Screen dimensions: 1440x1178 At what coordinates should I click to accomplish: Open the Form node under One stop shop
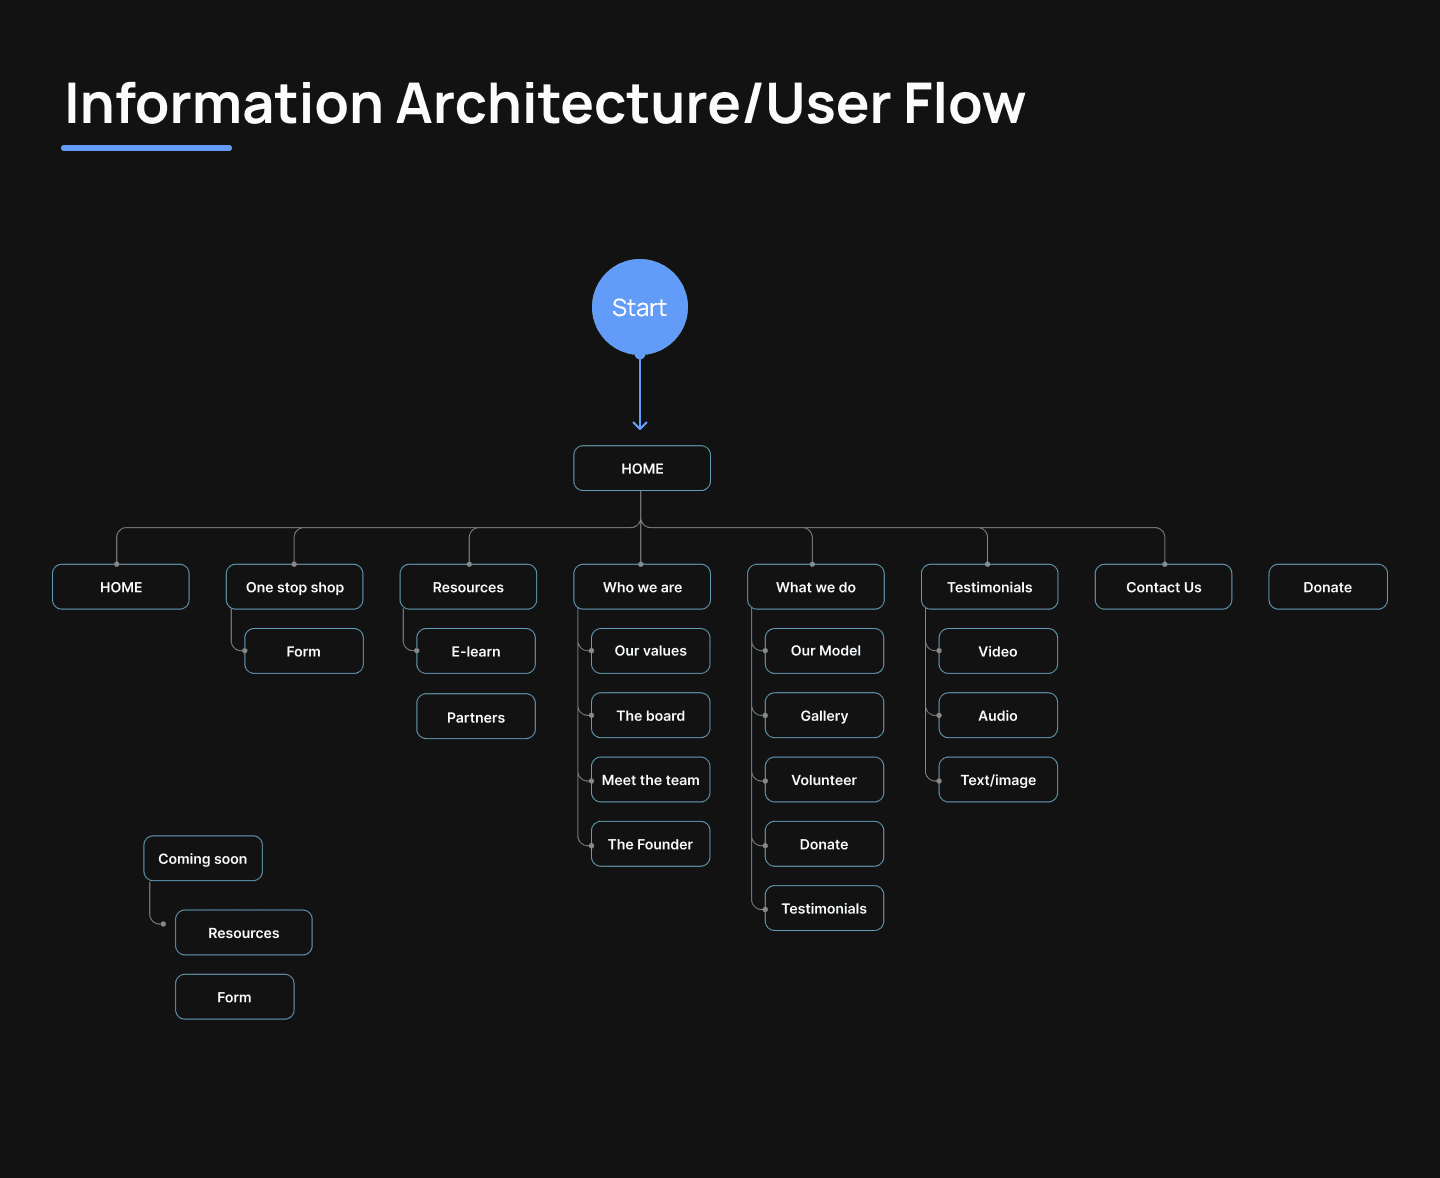pyautogui.click(x=303, y=651)
